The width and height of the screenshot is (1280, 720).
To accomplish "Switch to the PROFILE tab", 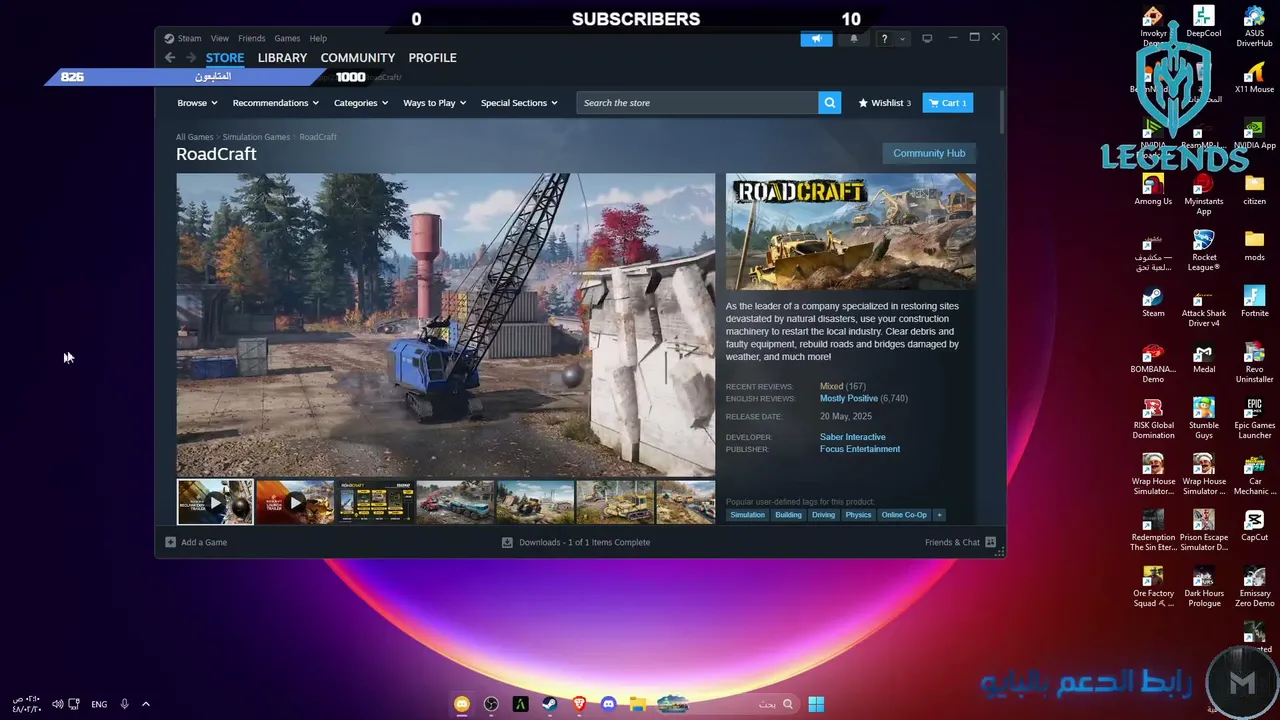I will 432,58.
